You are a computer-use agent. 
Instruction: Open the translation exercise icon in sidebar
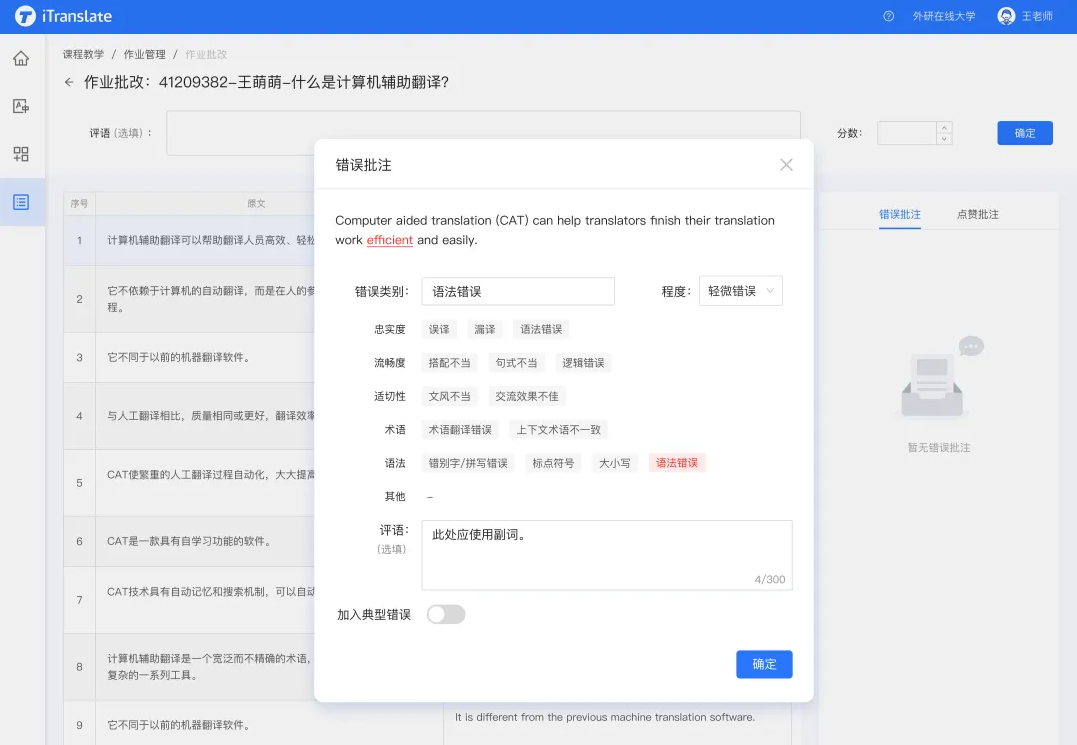point(21,106)
